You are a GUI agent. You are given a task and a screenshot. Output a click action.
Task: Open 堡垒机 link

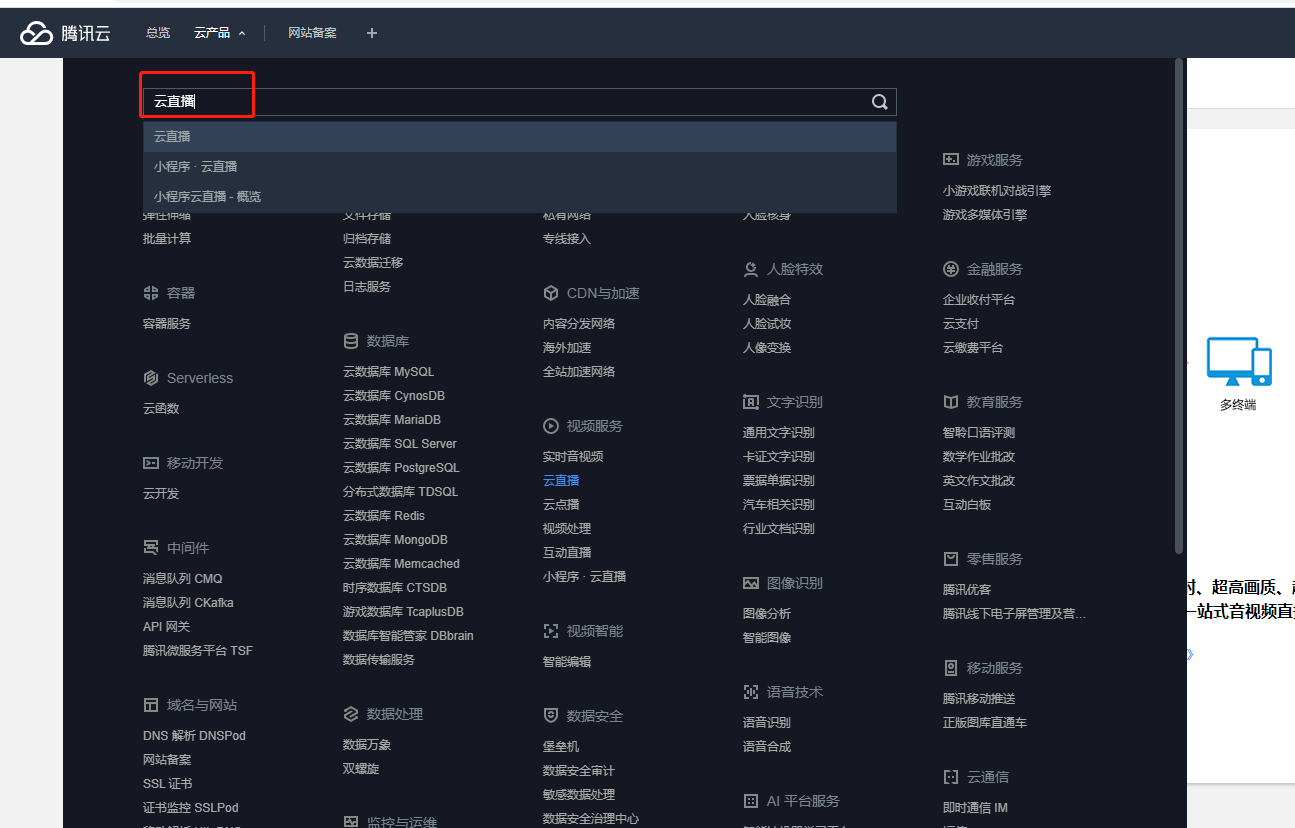(561, 747)
